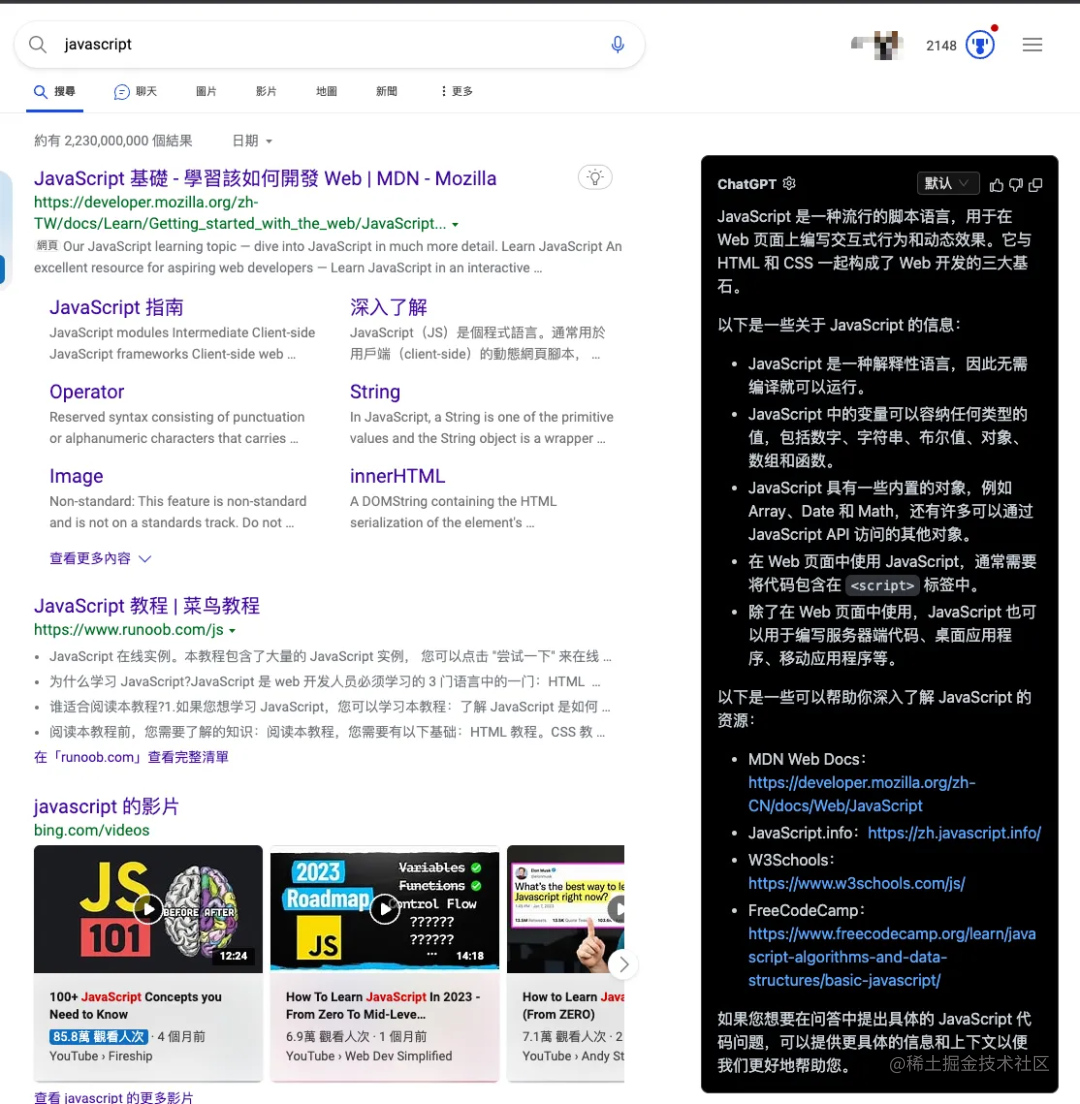Open the 更多 search options menu
Image resolution: width=1080 pixels, height=1104 pixels.
click(455, 91)
